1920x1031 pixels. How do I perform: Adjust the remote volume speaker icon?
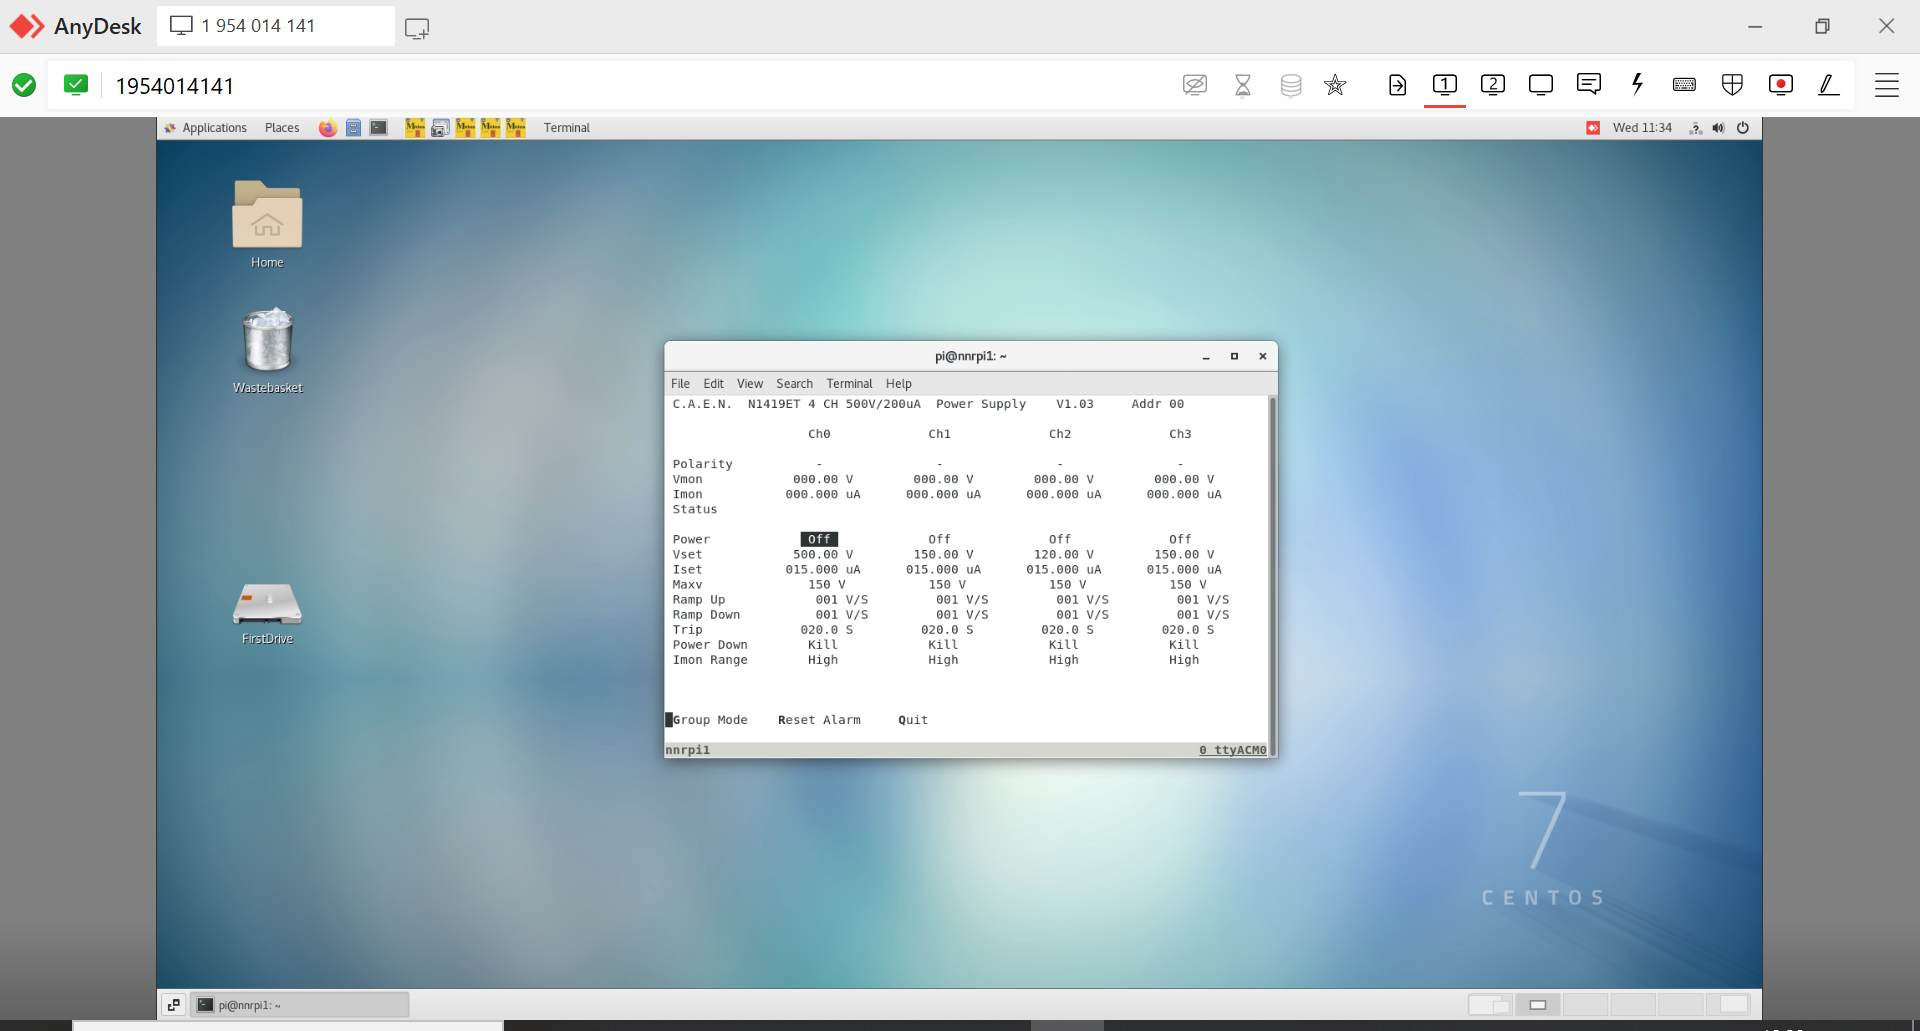pyautogui.click(x=1718, y=128)
